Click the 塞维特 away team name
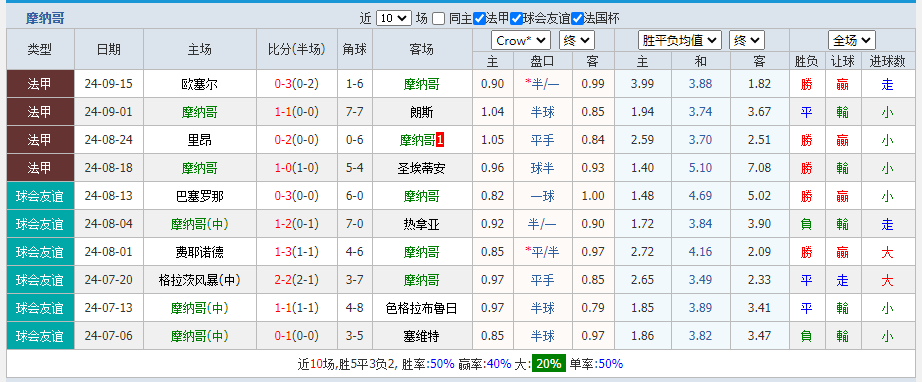This screenshot has height=382, width=922. [x=422, y=336]
